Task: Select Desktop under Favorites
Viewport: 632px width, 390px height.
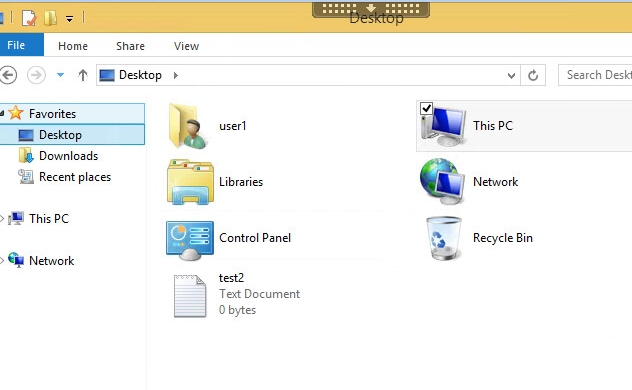Action: click(72, 135)
